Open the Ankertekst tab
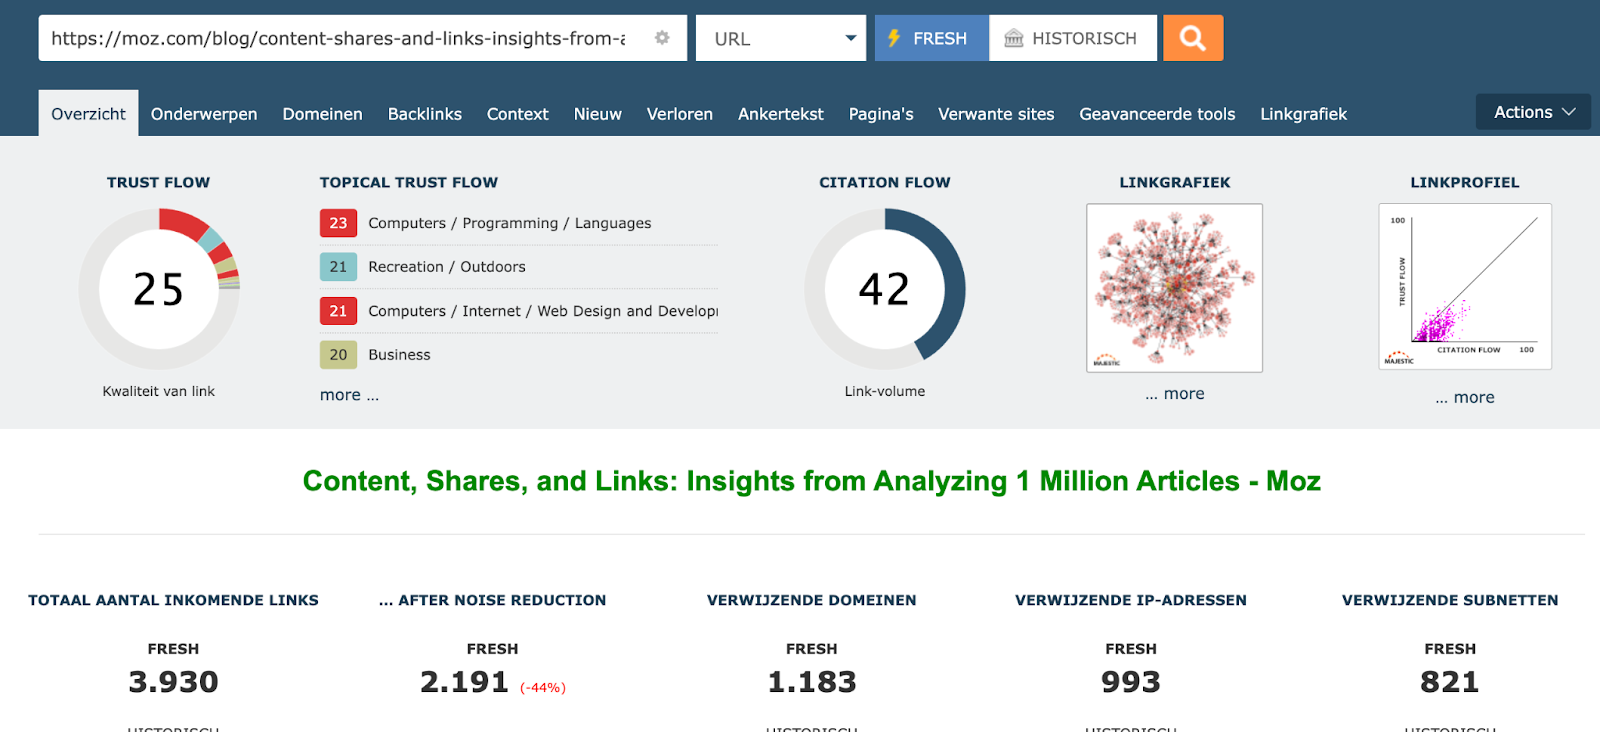This screenshot has width=1600, height=732. coord(781,114)
